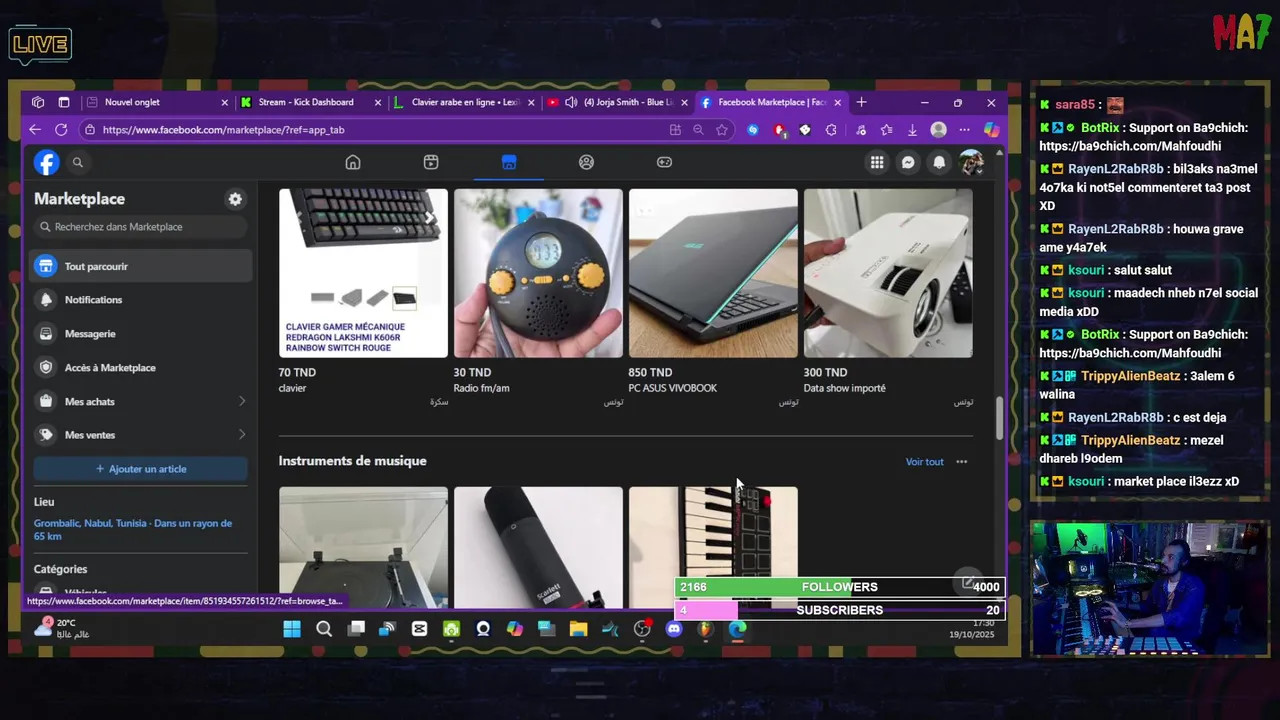The width and height of the screenshot is (1280, 720).
Task: Open the Messenger icon
Action: click(908, 162)
